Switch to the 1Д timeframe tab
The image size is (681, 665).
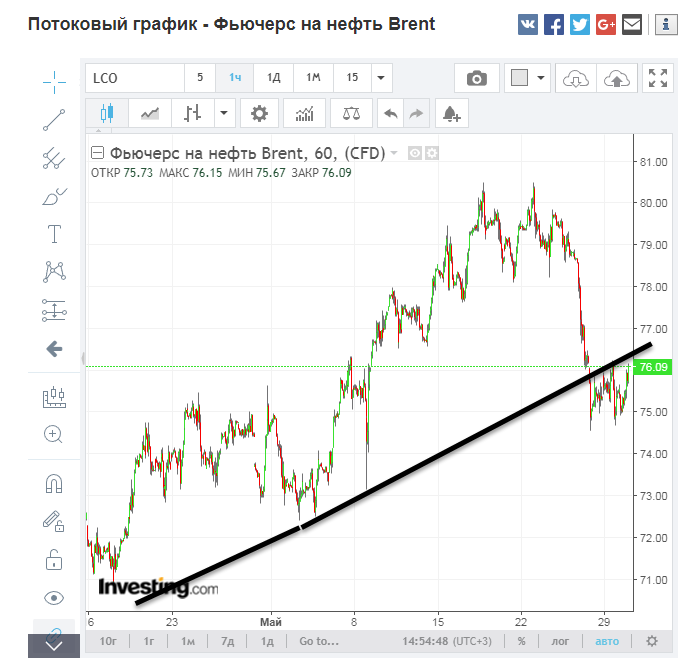[x=272, y=78]
